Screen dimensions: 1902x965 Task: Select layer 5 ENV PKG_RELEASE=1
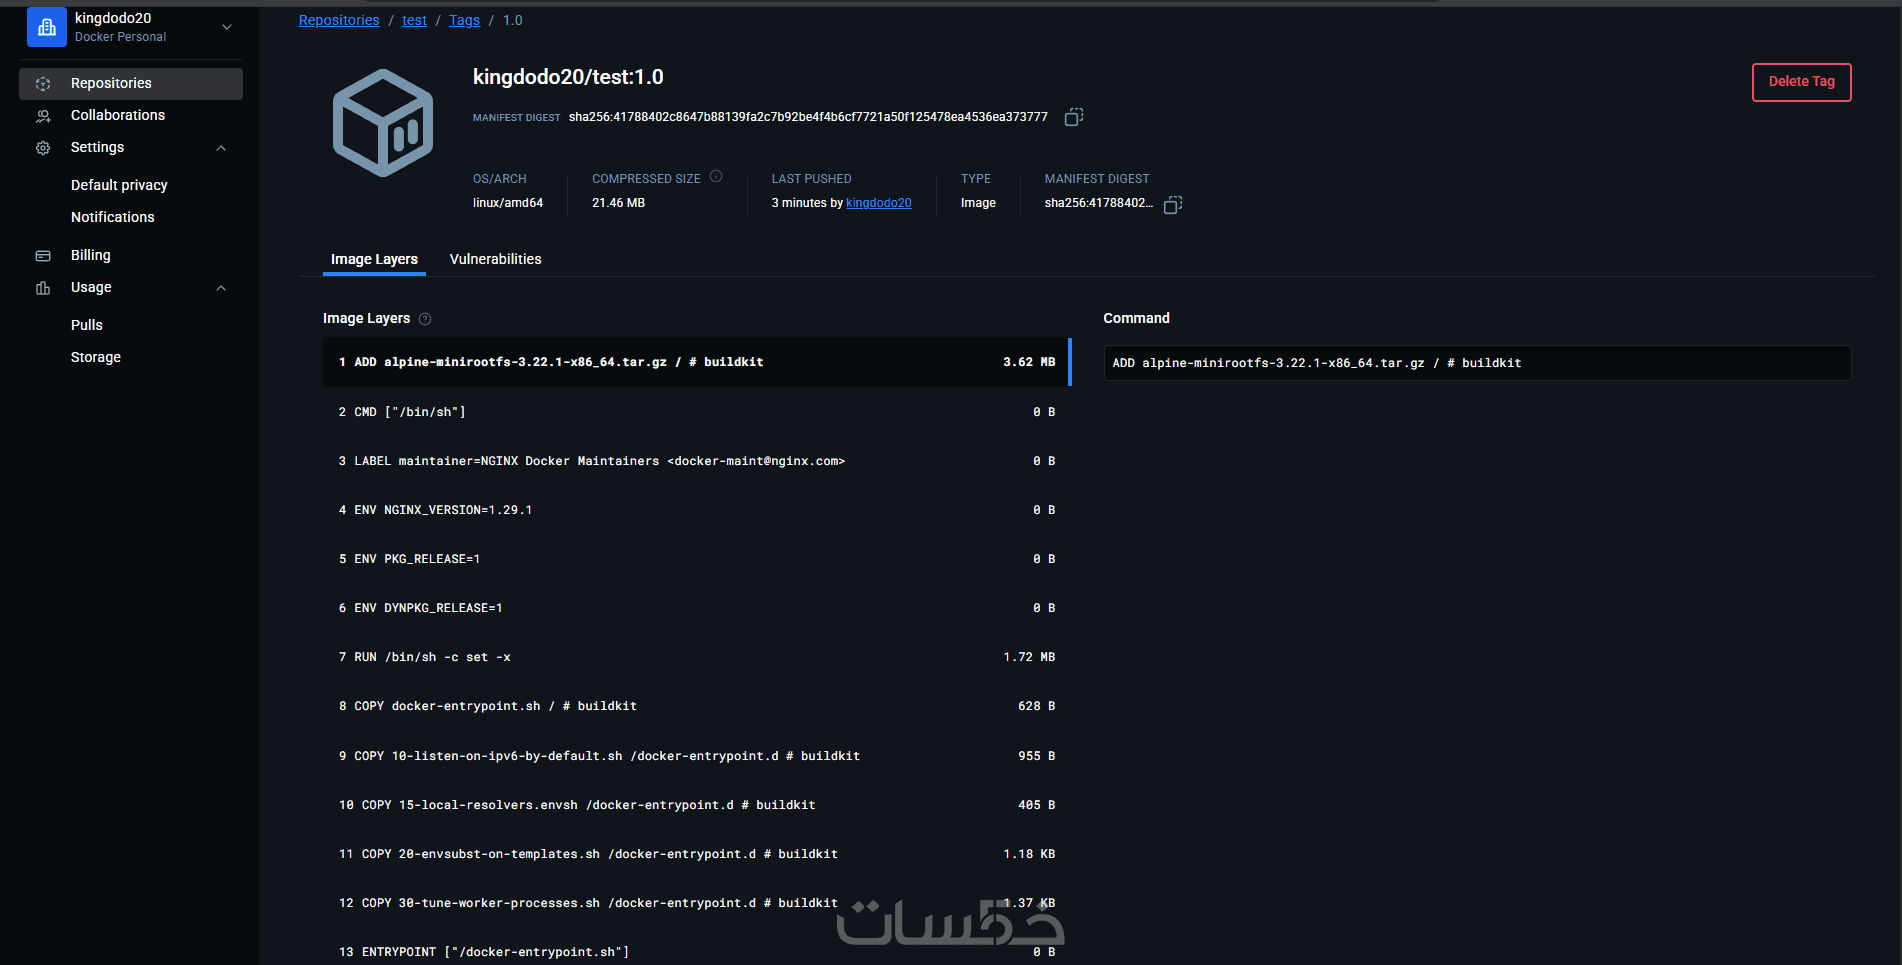(x=697, y=559)
